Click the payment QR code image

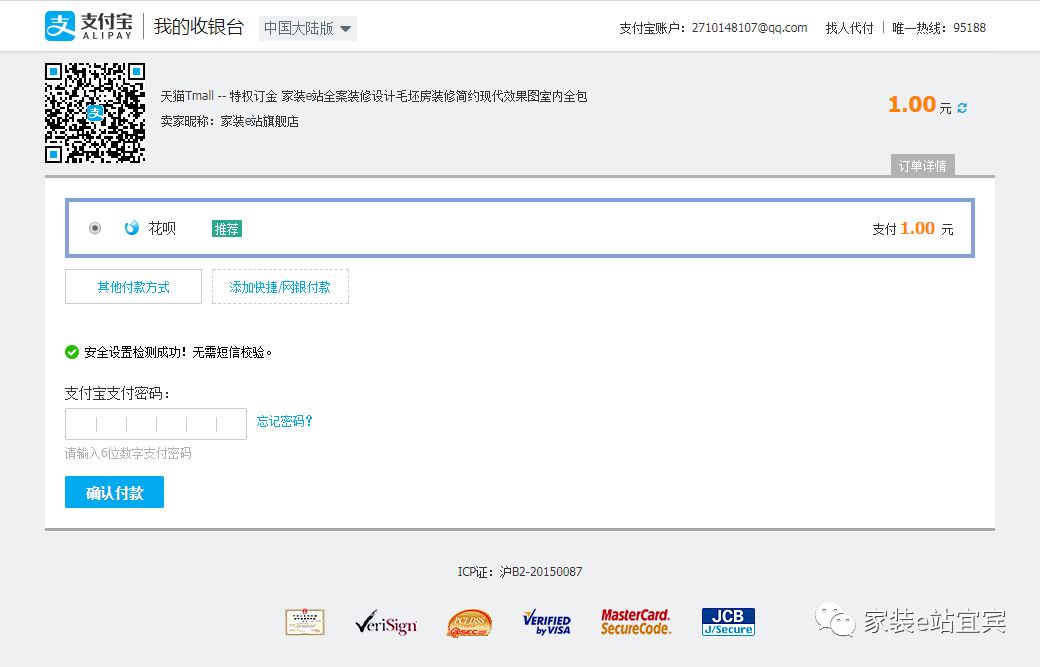click(x=95, y=113)
